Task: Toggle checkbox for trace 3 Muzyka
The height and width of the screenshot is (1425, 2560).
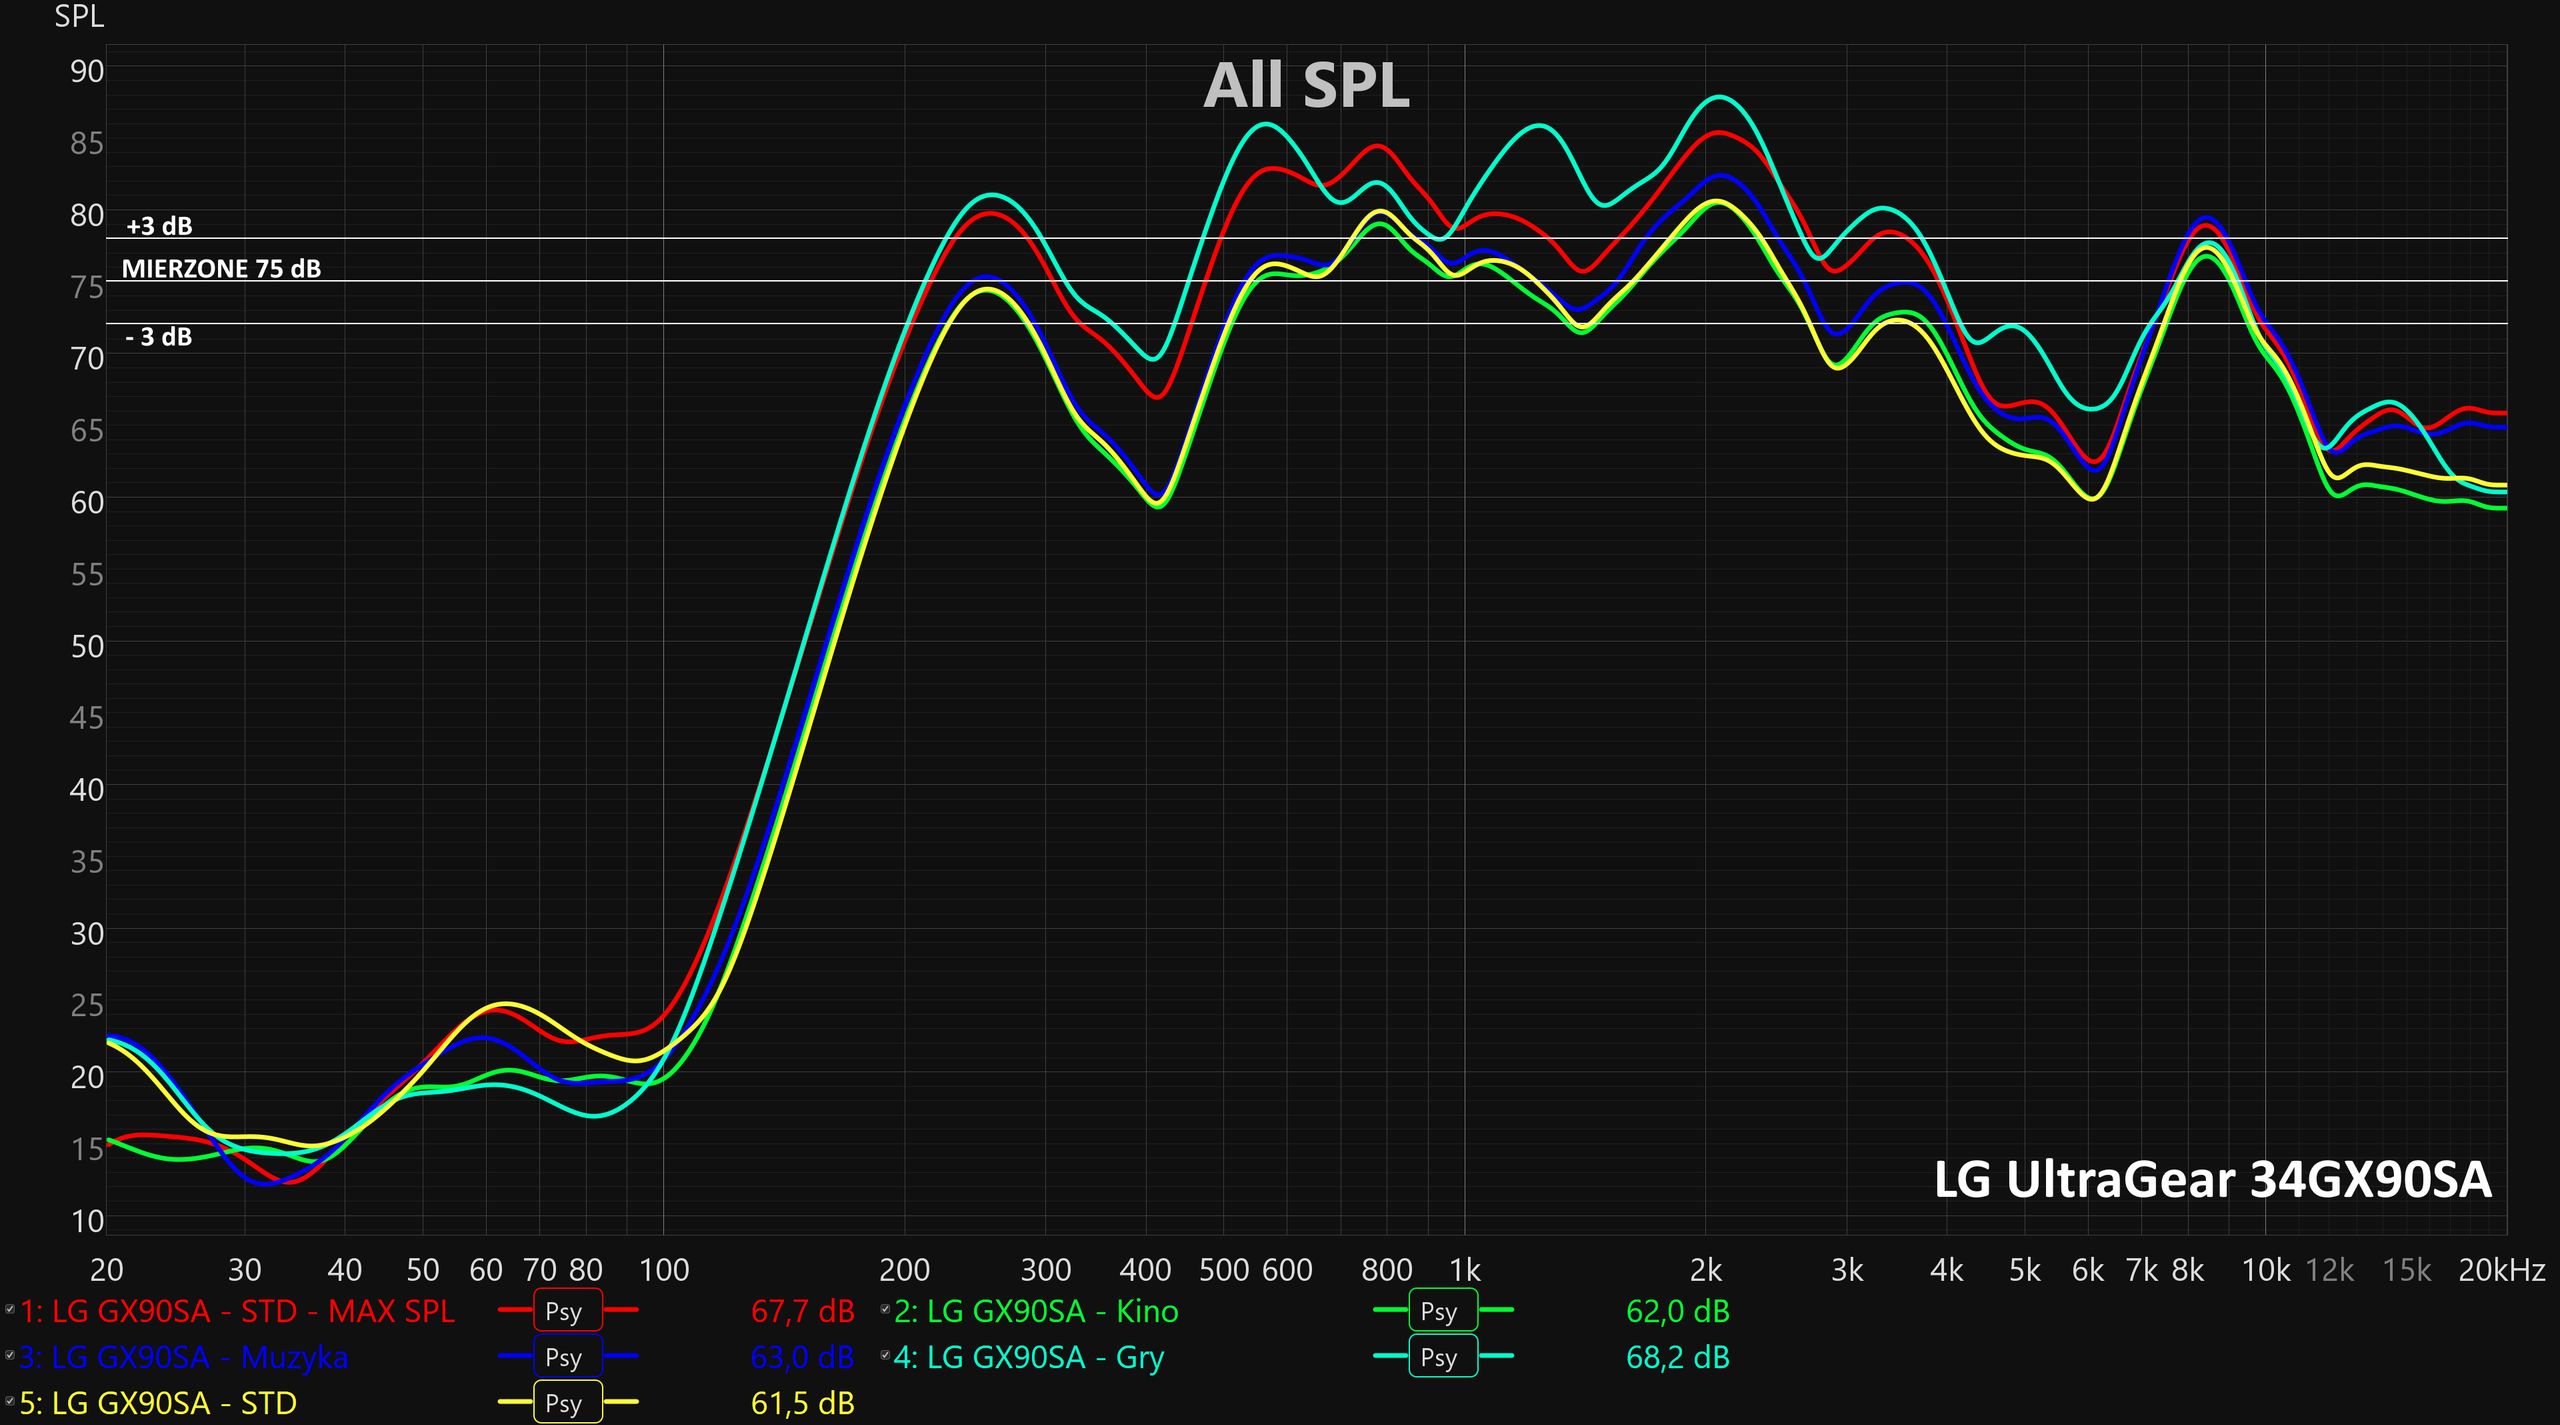Action: pyautogui.click(x=10, y=1355)
